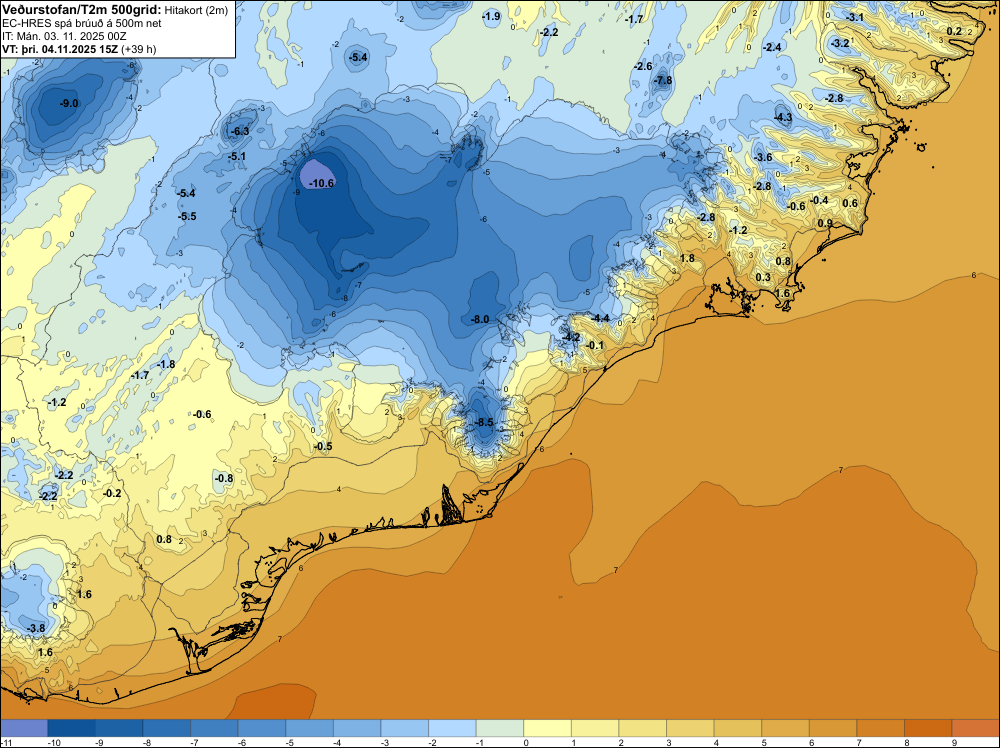The image size is (1000, 748).
Task: Select legend swatch between -2 and -1
Action: 452,728
